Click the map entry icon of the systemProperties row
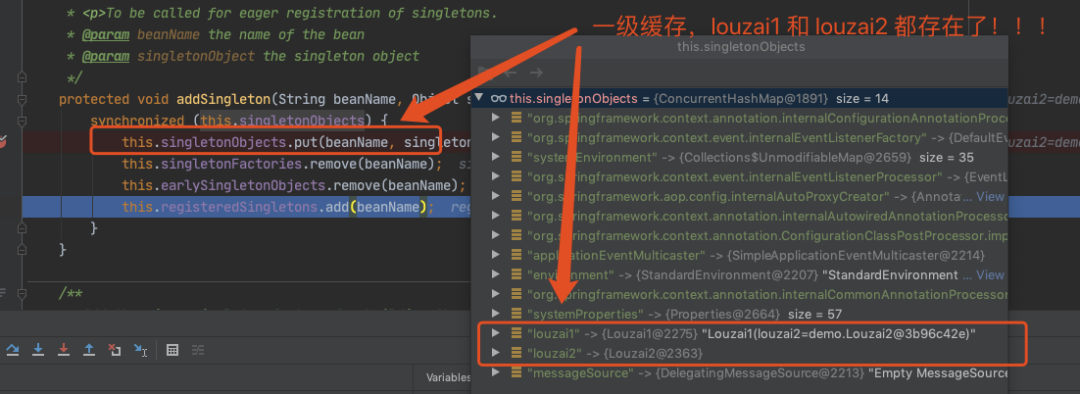This screenshot has width=1080, height=394. pos(516,314)
